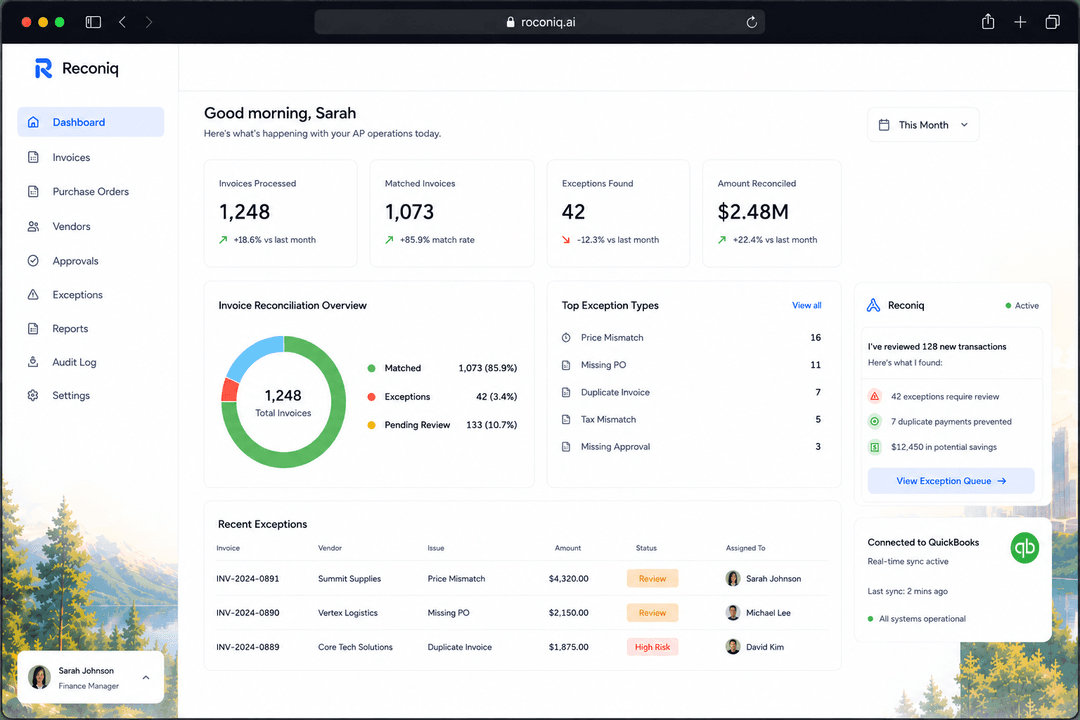Open the This Month date dropdown

(923, 125)
